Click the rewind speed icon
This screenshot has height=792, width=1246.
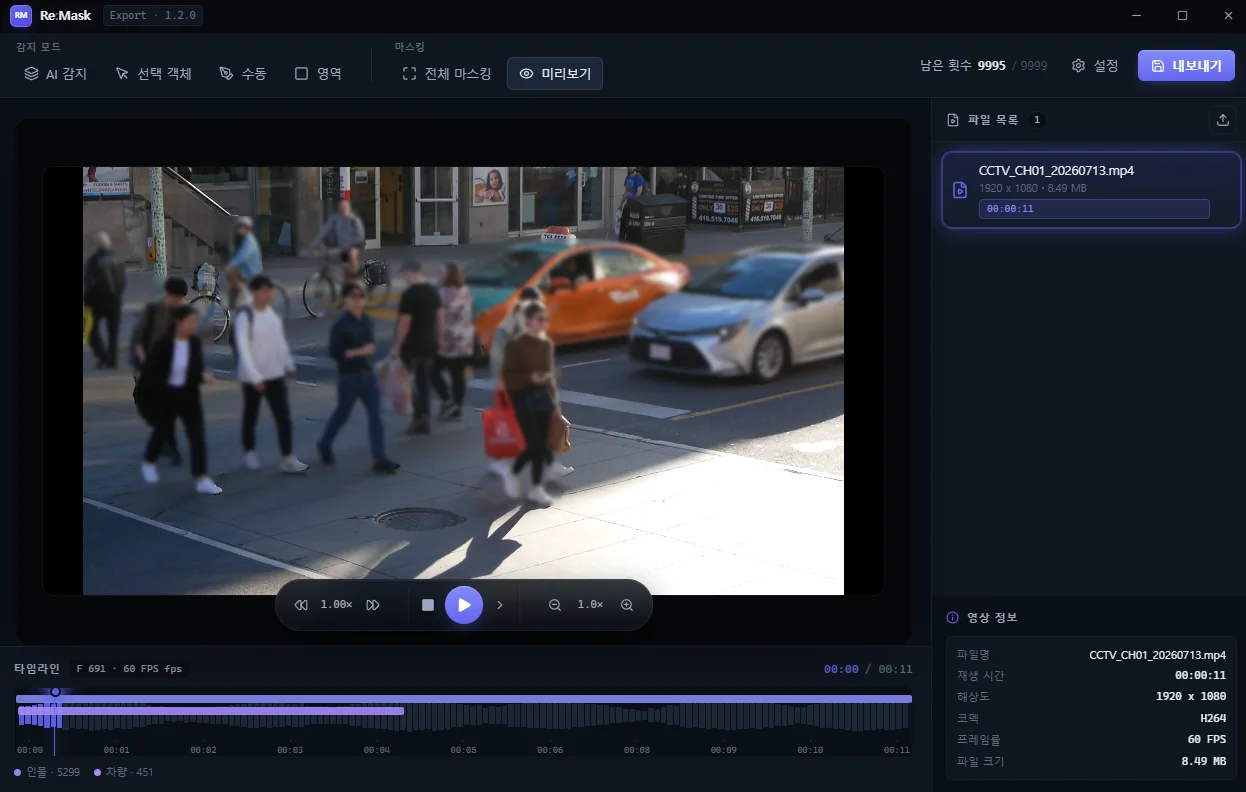tap(301, 605)
